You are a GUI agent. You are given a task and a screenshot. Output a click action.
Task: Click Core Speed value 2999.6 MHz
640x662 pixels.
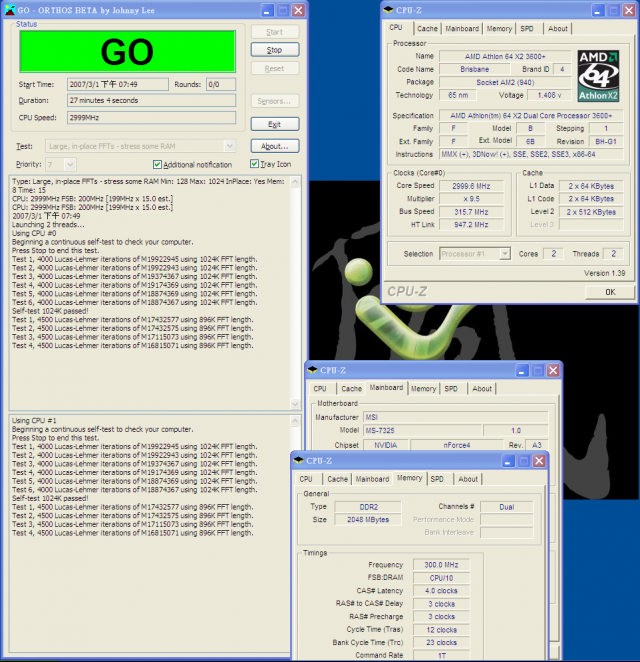[x=471, y=186]
